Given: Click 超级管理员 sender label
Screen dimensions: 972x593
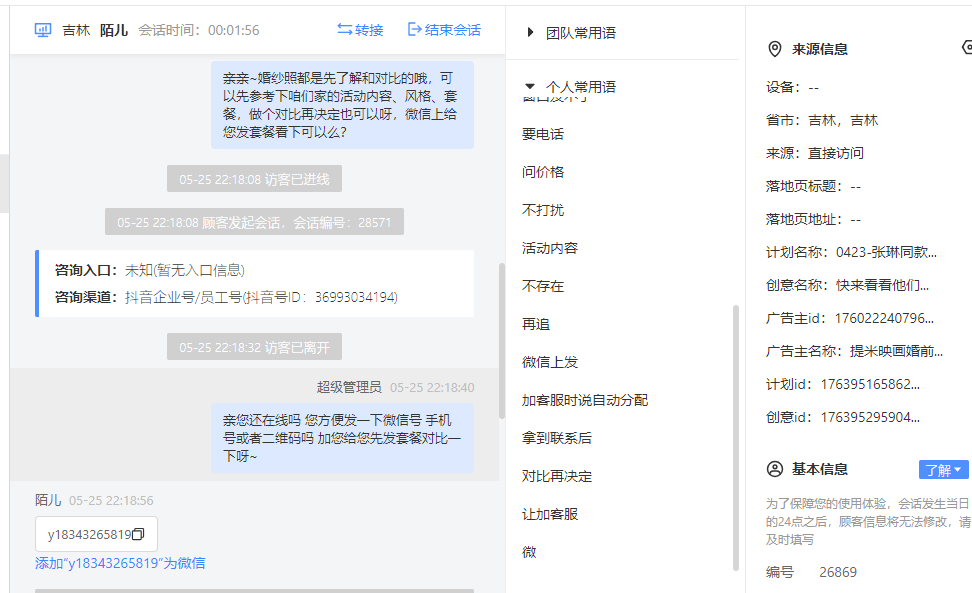Looking at the screenshot, I should [348, 387].
